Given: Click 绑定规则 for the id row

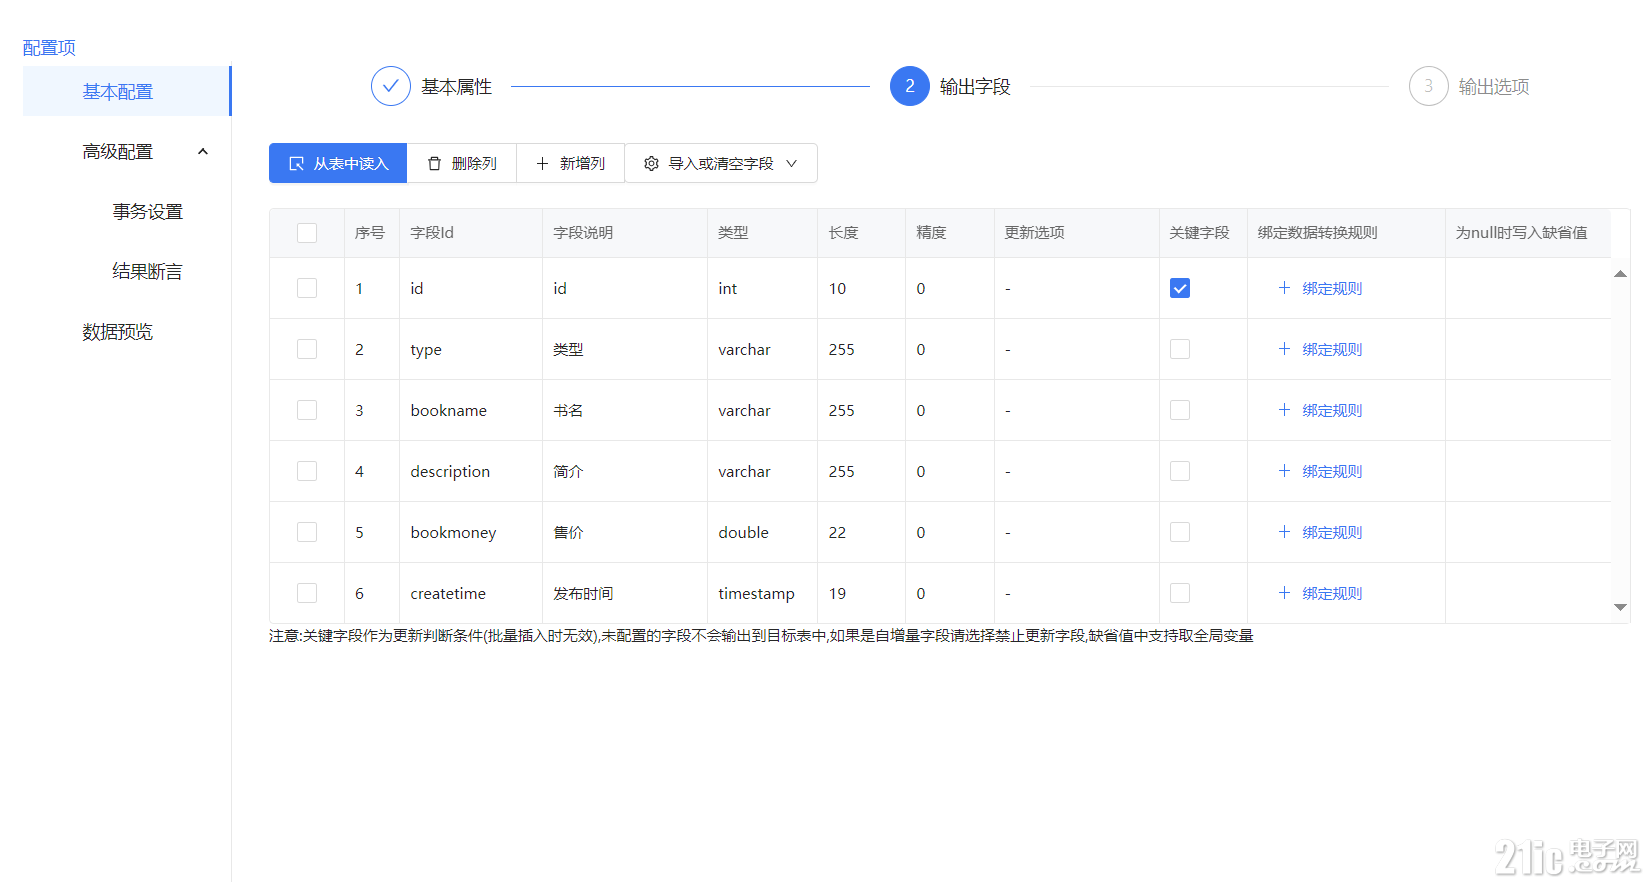Looking at the screenshot, I should point(1320,288).
